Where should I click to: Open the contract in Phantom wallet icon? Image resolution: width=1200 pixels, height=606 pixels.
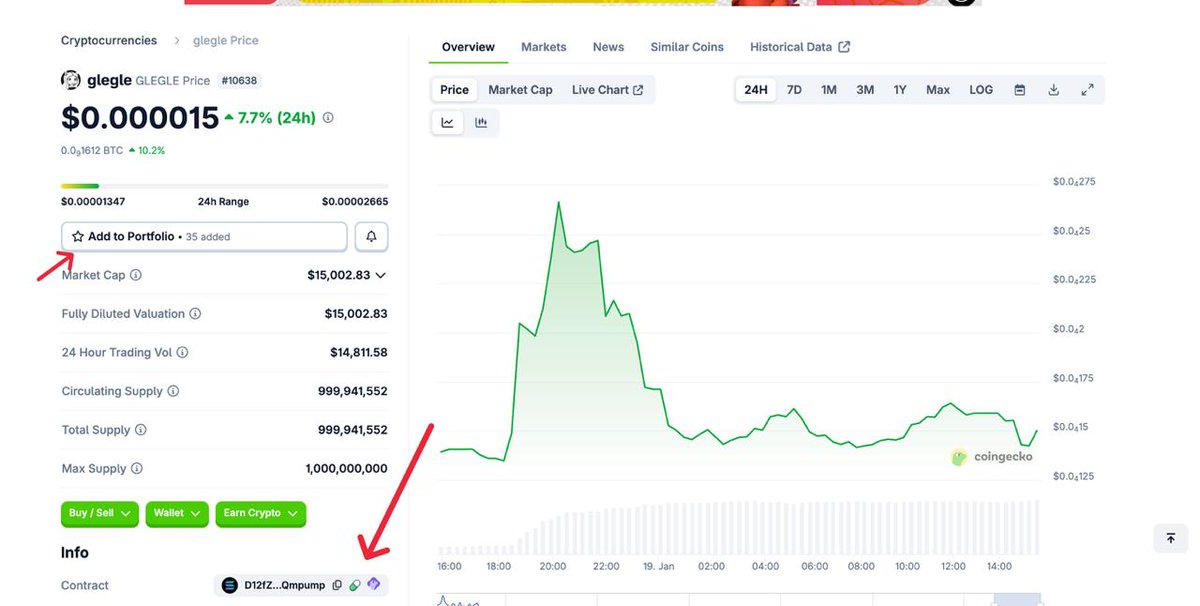pos(374,584)
